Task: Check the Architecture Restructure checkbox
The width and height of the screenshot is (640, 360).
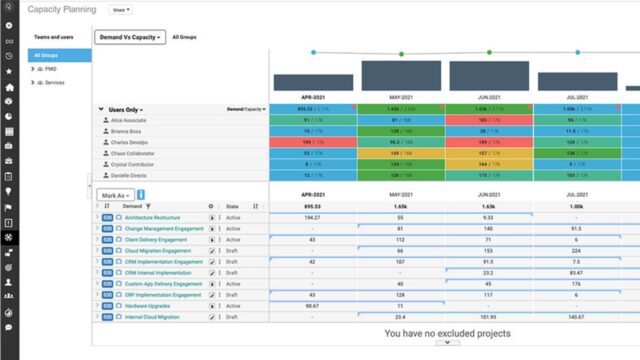Action: coord(119,218)
